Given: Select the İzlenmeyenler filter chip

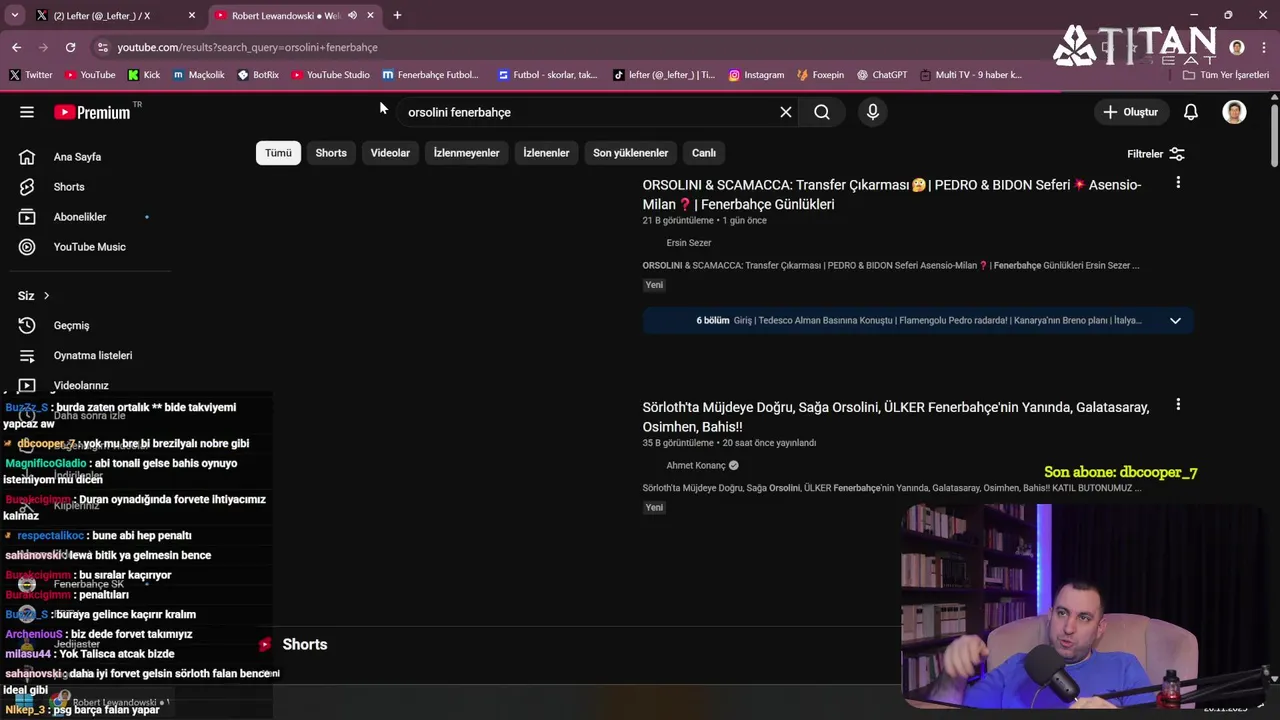Looking at the screenshot, I should pos(466,153).
